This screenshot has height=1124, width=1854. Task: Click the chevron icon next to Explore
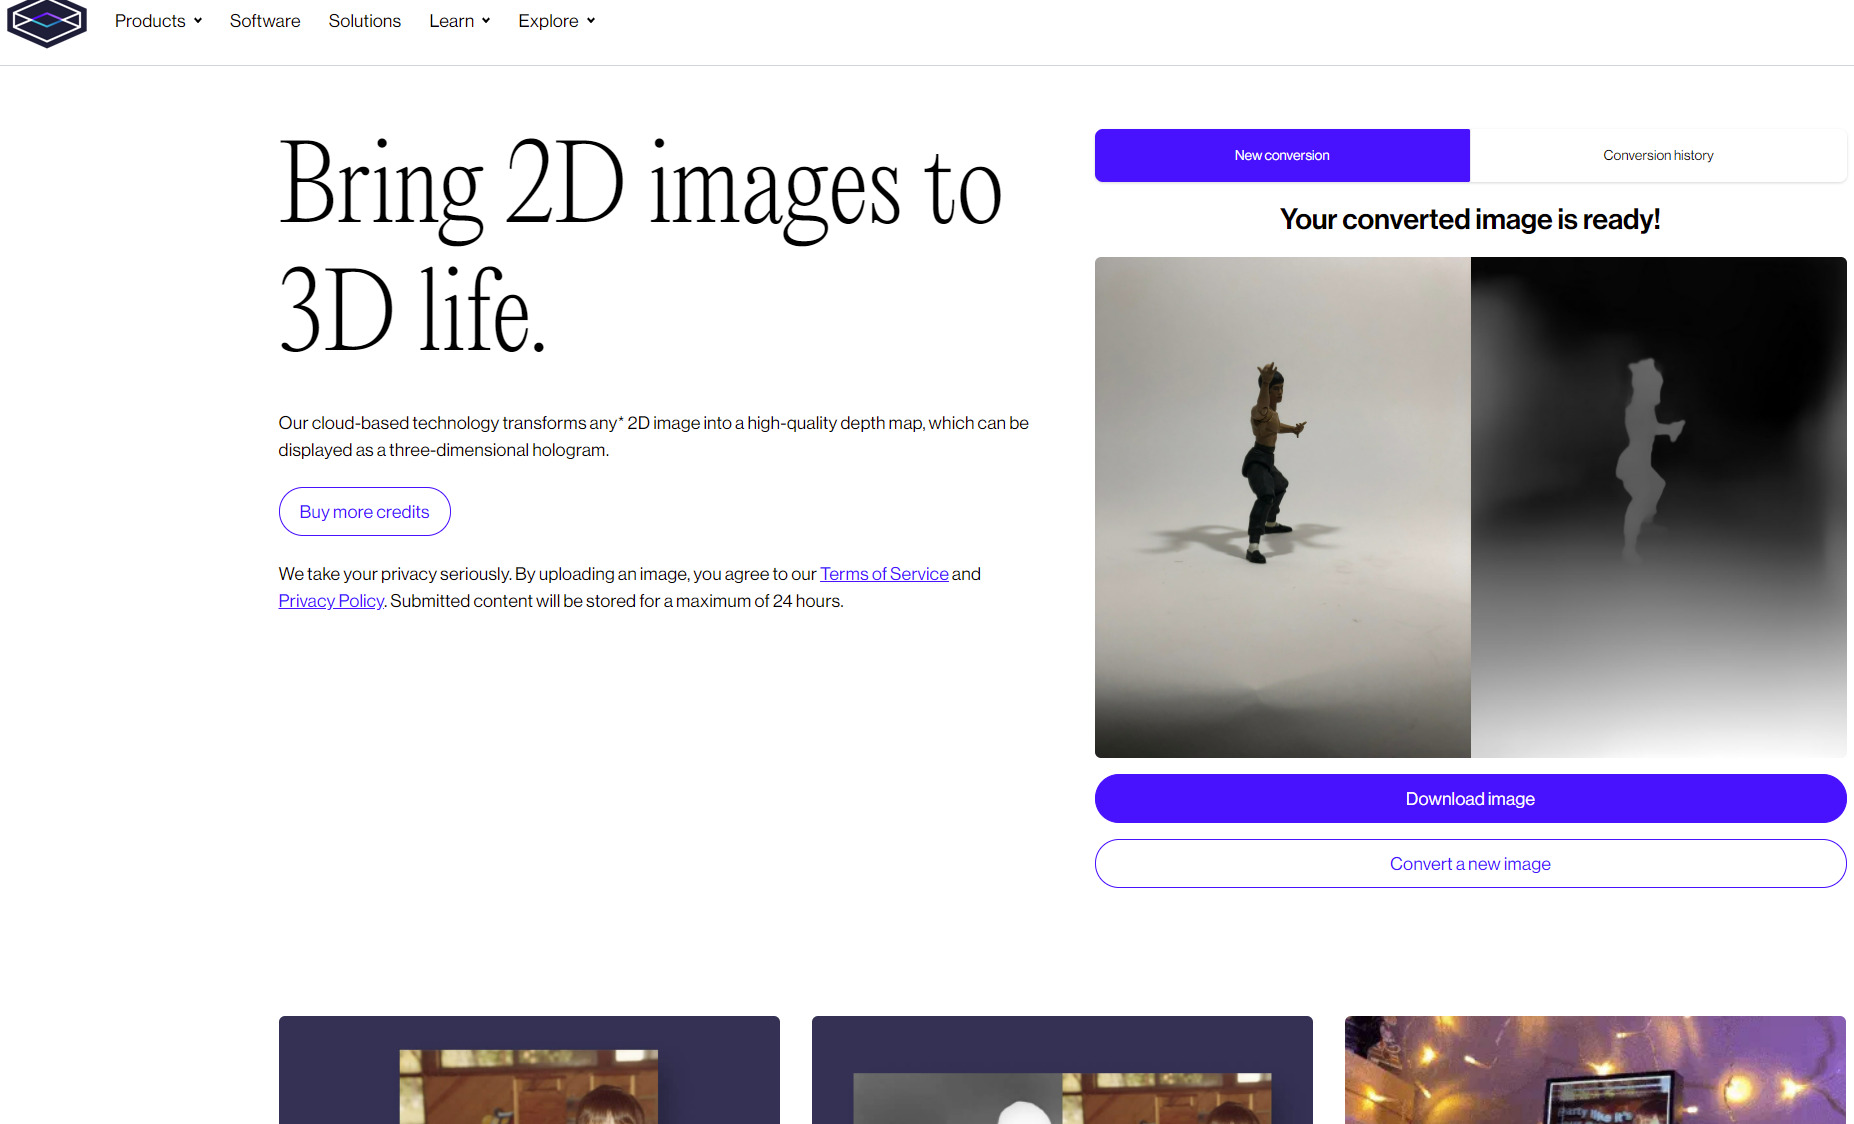click(590, 20)
